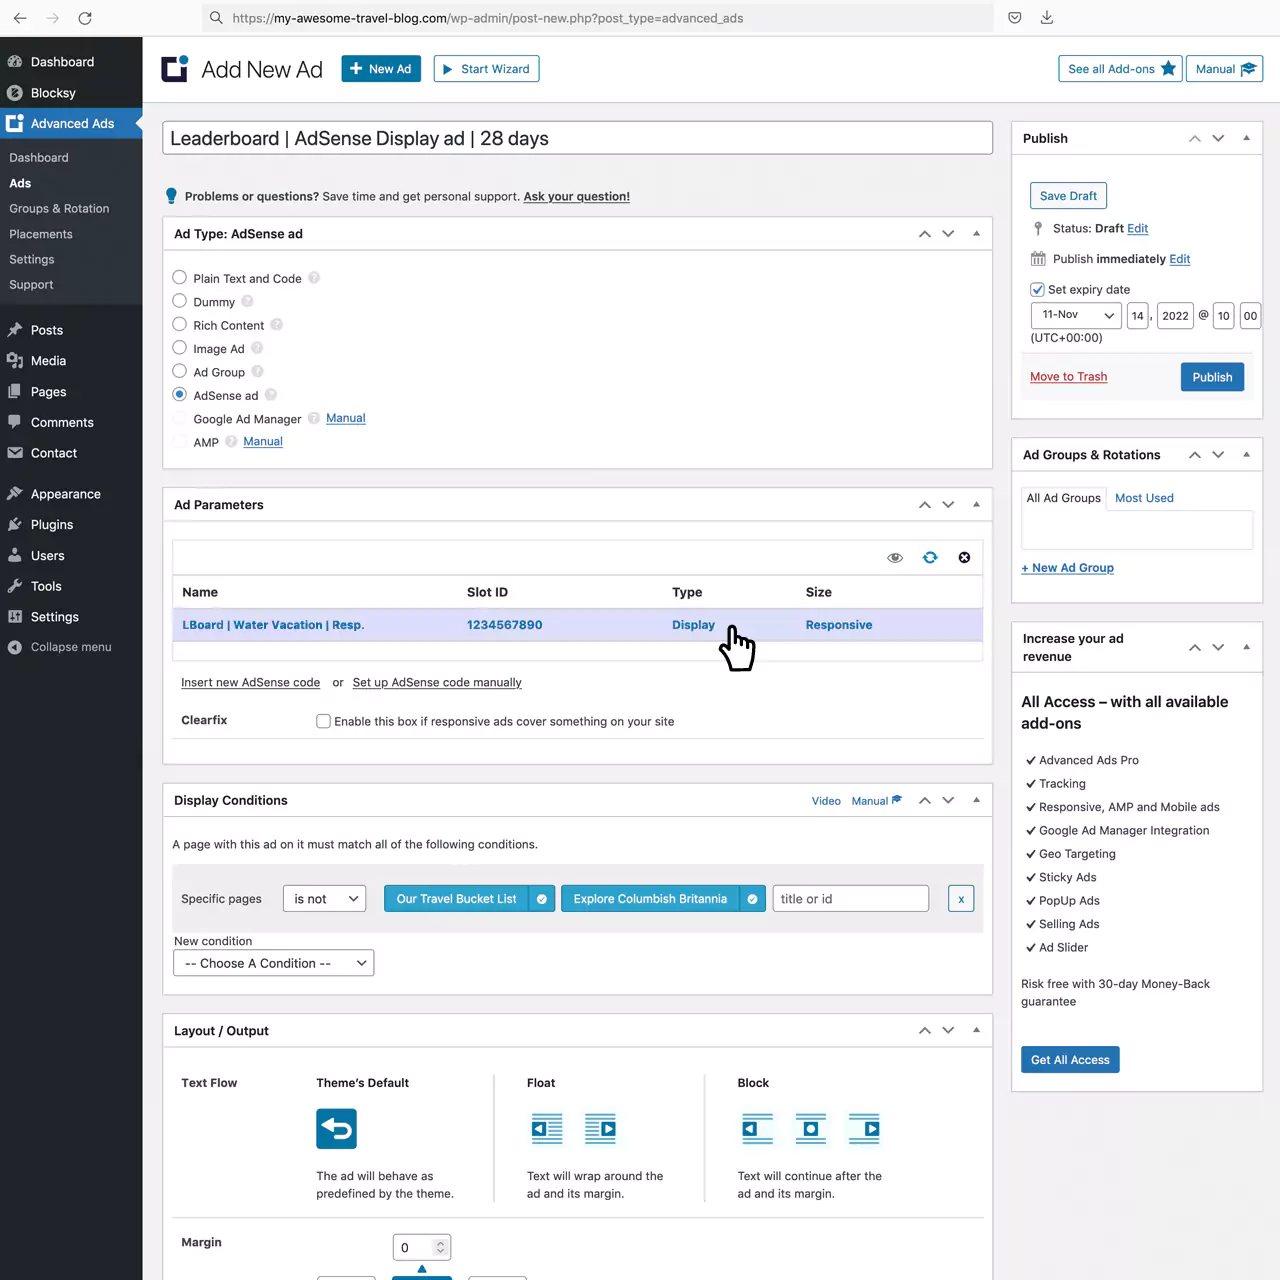
Task: Select Ad Group ad type
Action: [180, 371]
